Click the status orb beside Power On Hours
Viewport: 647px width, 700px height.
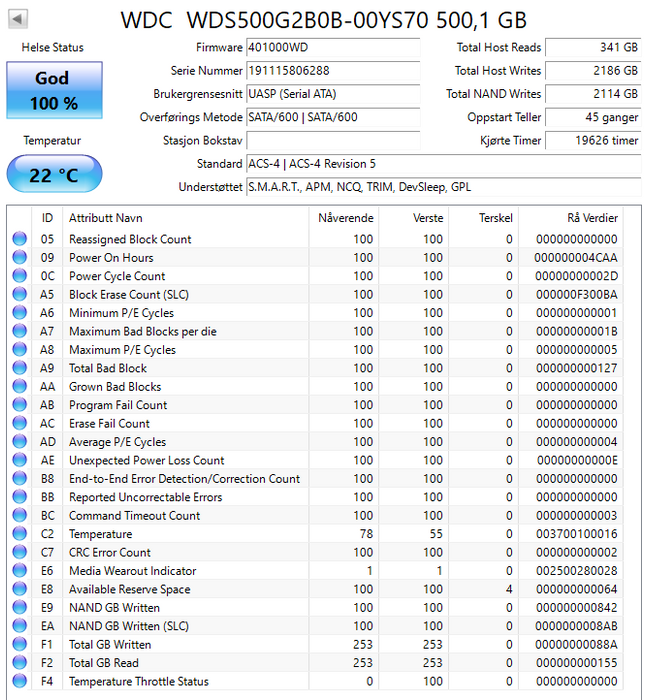19,258
